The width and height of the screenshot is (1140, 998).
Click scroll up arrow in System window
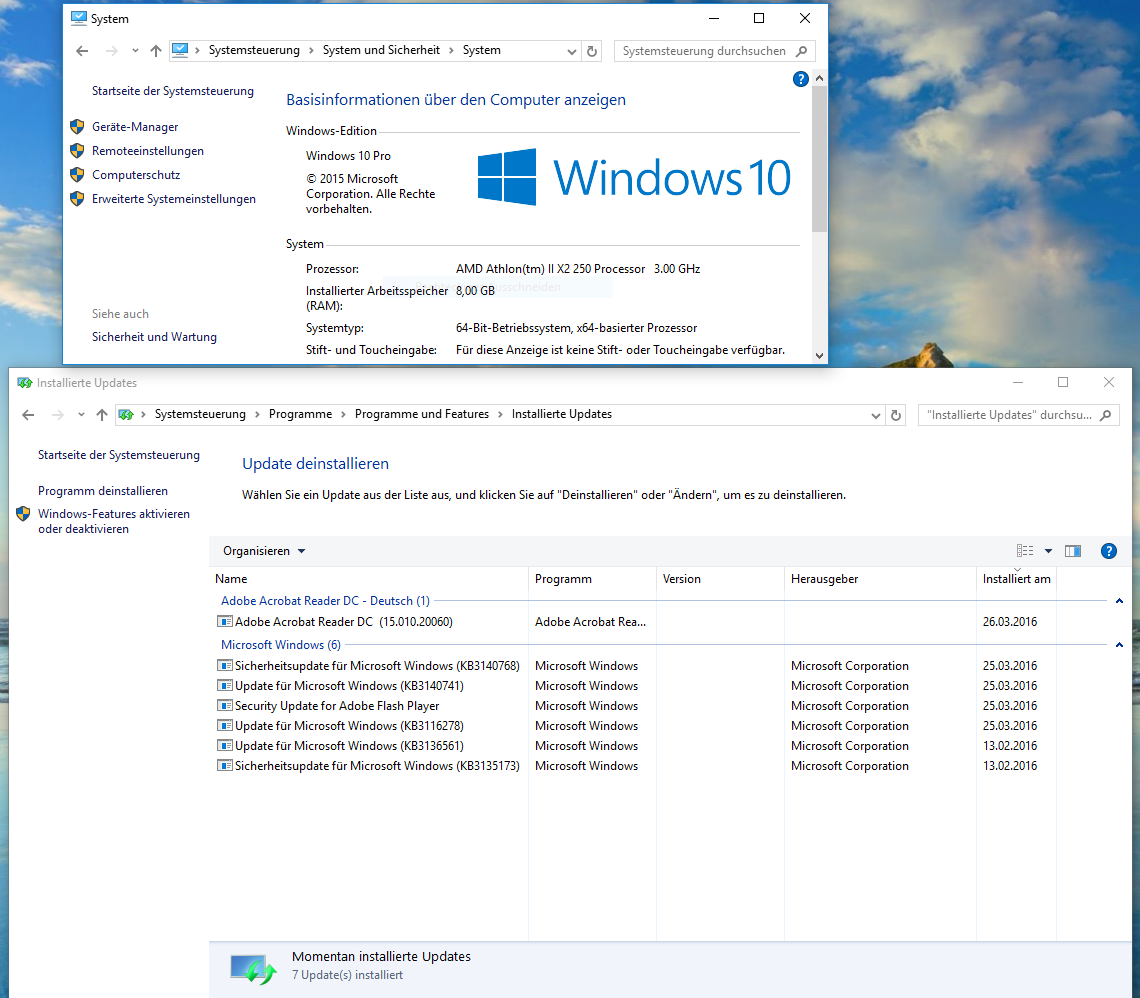pos(819,78)
